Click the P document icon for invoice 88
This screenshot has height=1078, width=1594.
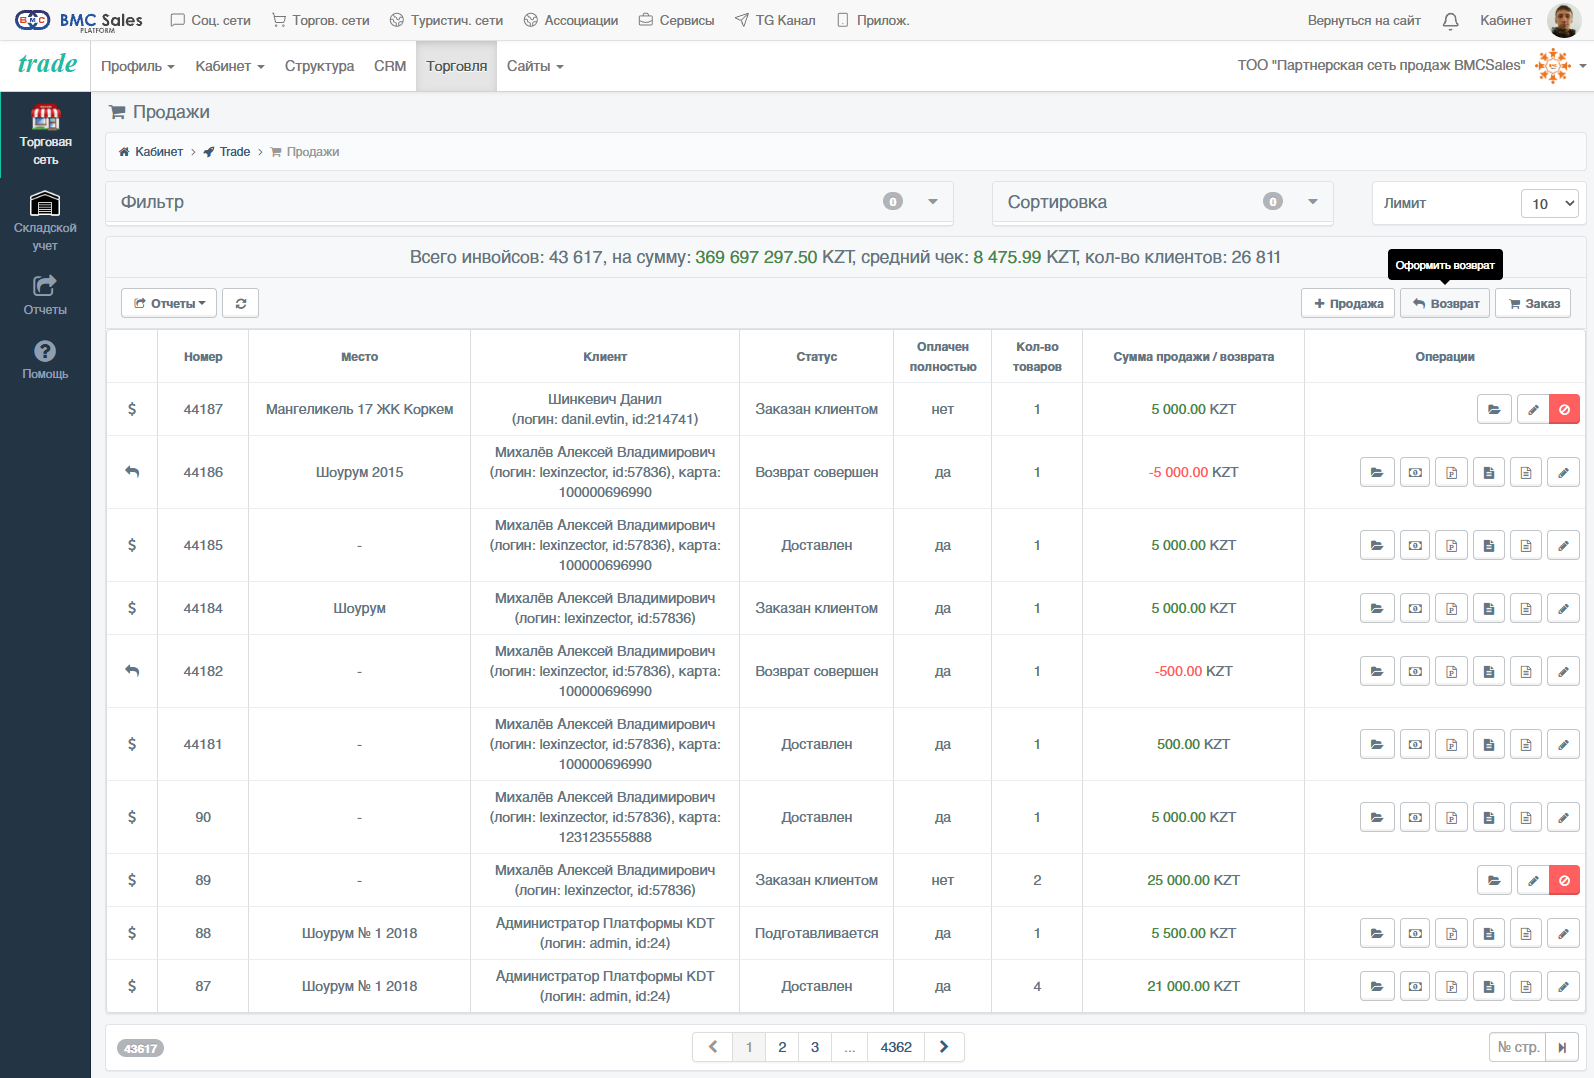point(1451,933)
